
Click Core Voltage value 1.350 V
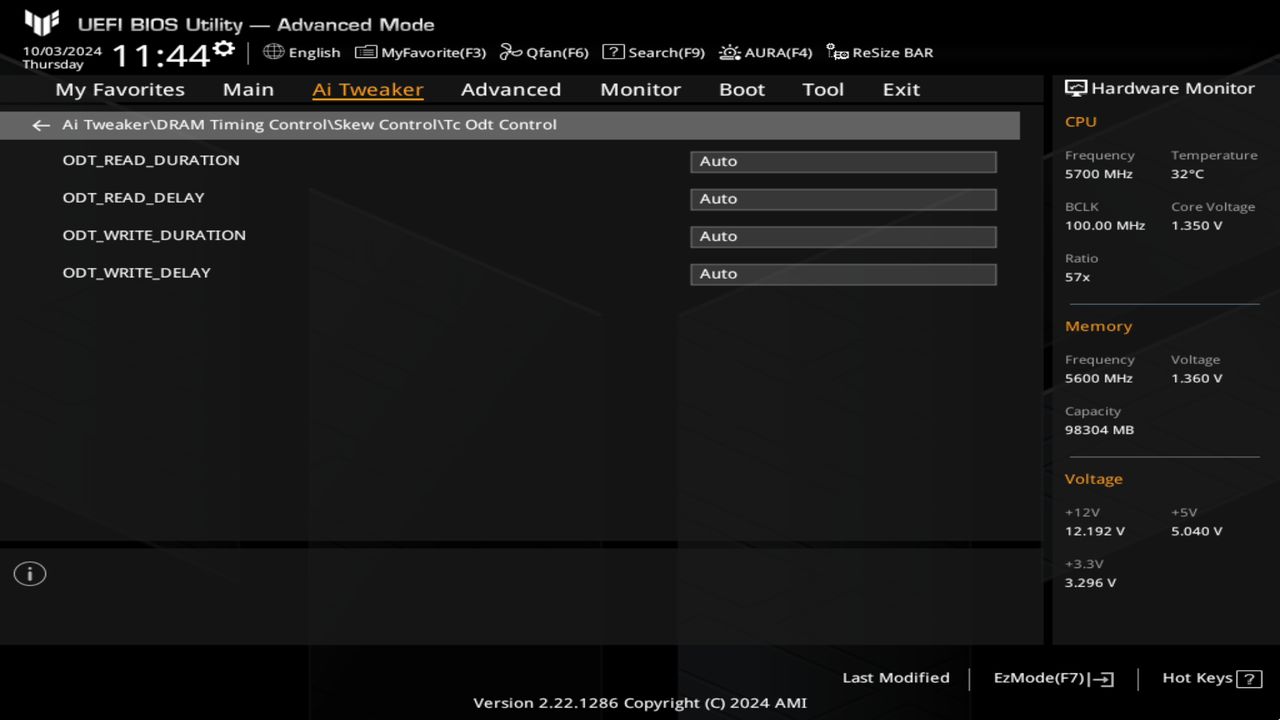(x=1197, y=226)
